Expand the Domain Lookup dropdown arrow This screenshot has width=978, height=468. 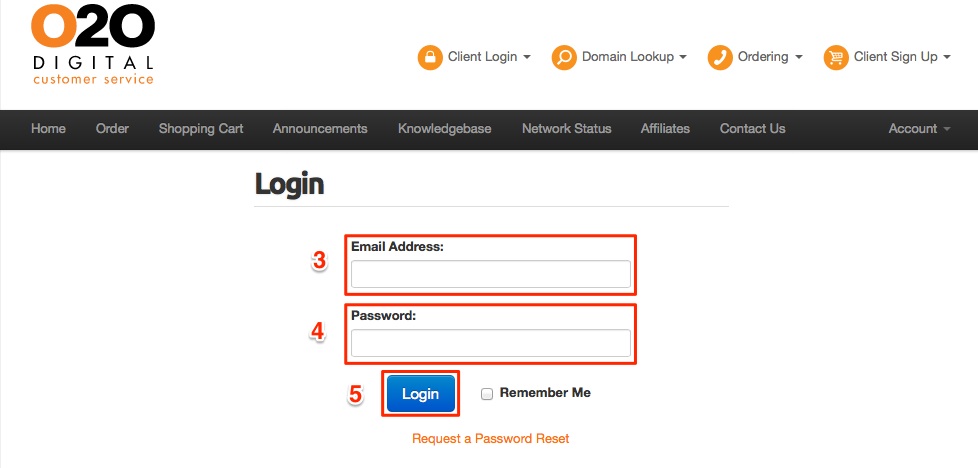click(x=682, y=57)
